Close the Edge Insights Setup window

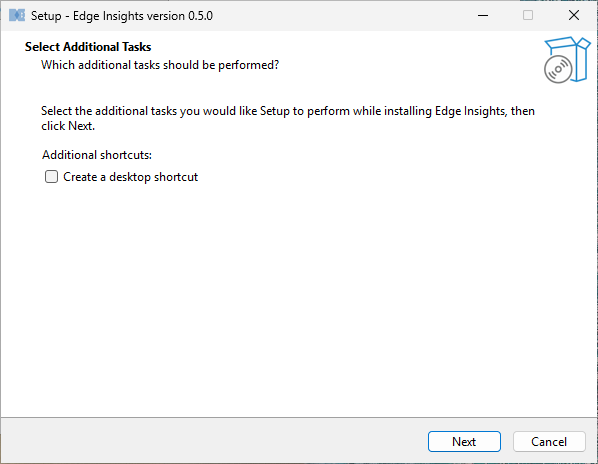574,16
